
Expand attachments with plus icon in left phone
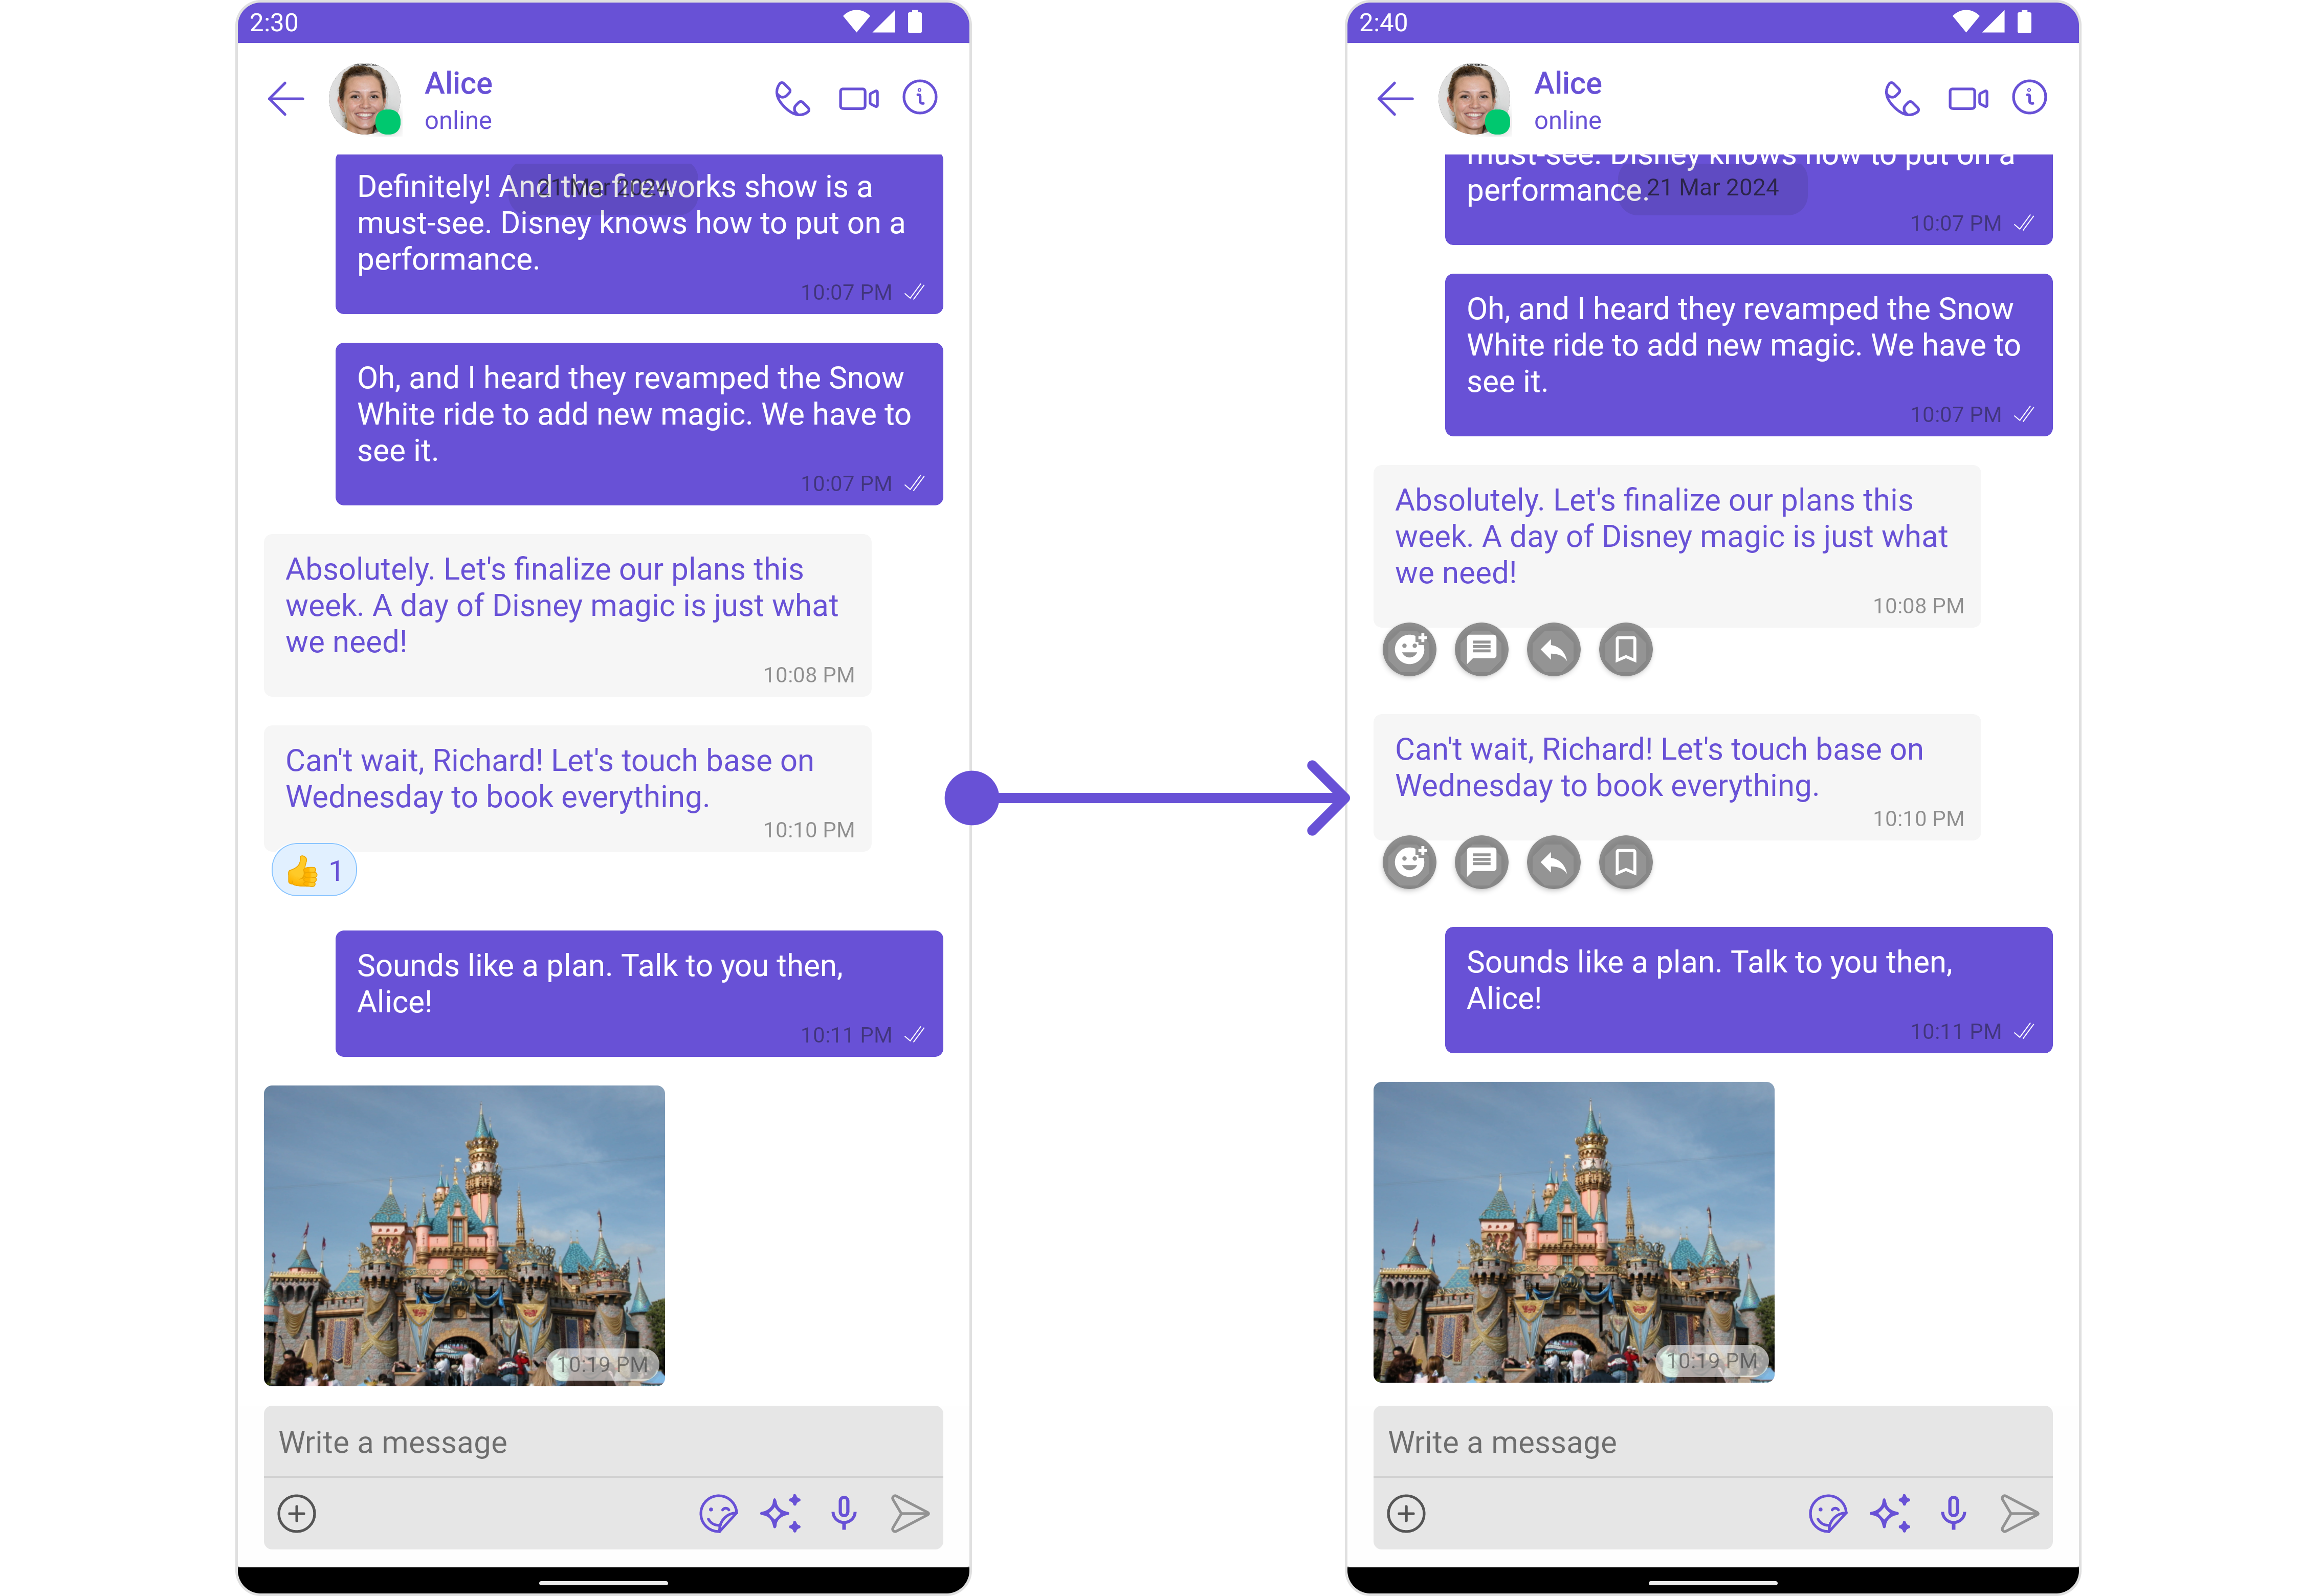pyautogui.click(x=297, y=1513)
